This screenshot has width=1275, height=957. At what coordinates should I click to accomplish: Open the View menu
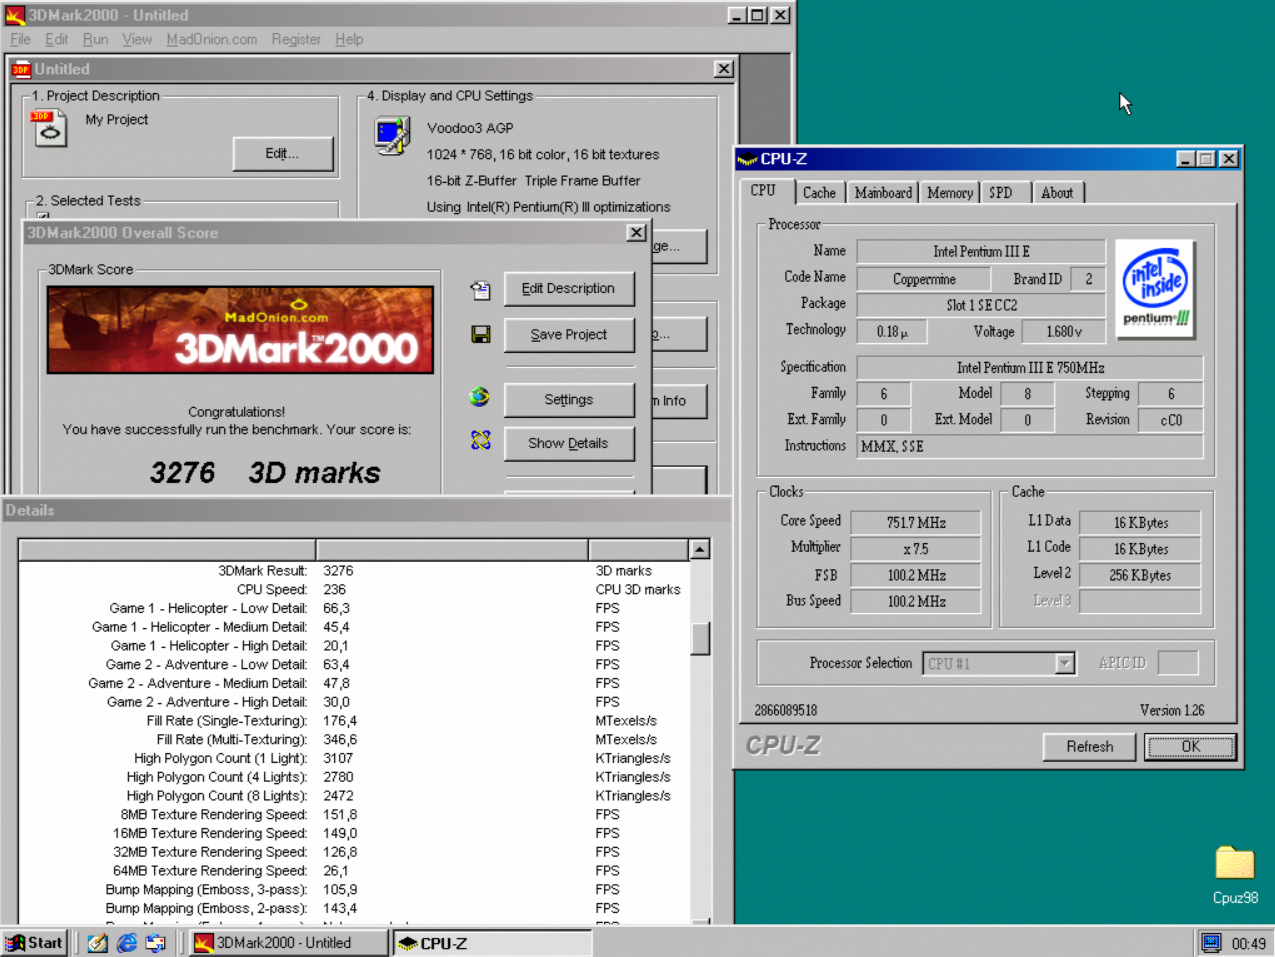point(137,39)
